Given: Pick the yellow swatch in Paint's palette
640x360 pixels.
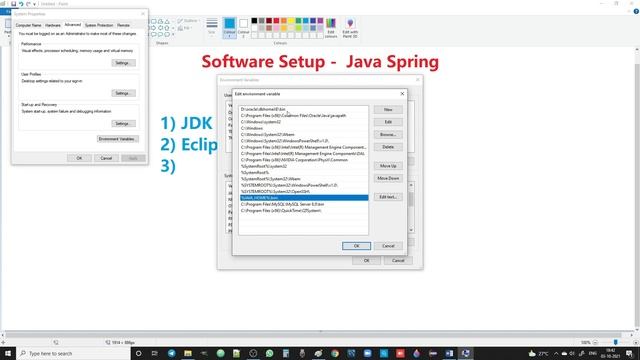Looking at the screenshot, I should click(291, 20).
